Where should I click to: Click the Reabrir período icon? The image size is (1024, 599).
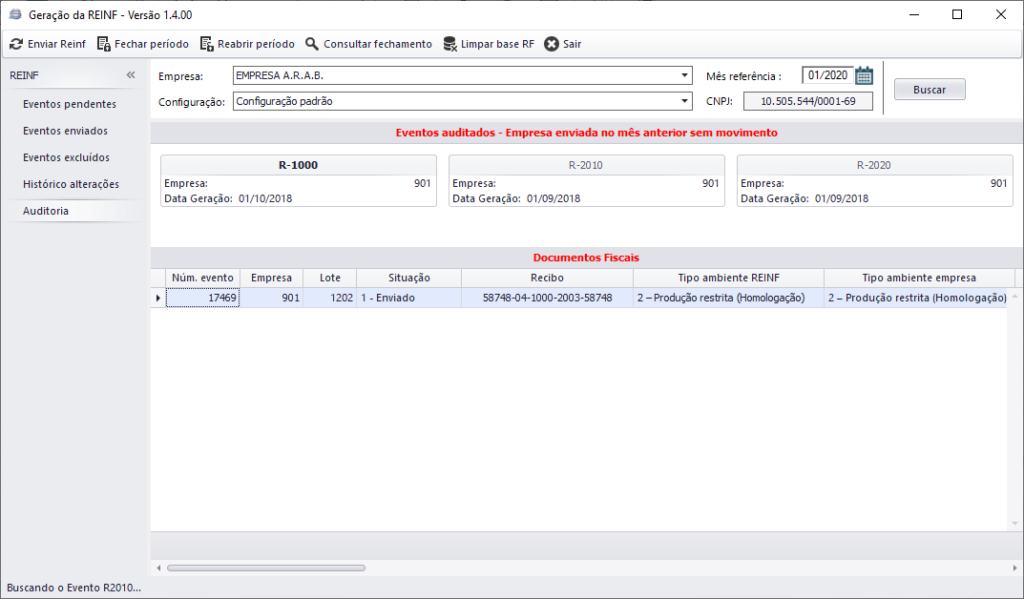[x=207, y=44]
